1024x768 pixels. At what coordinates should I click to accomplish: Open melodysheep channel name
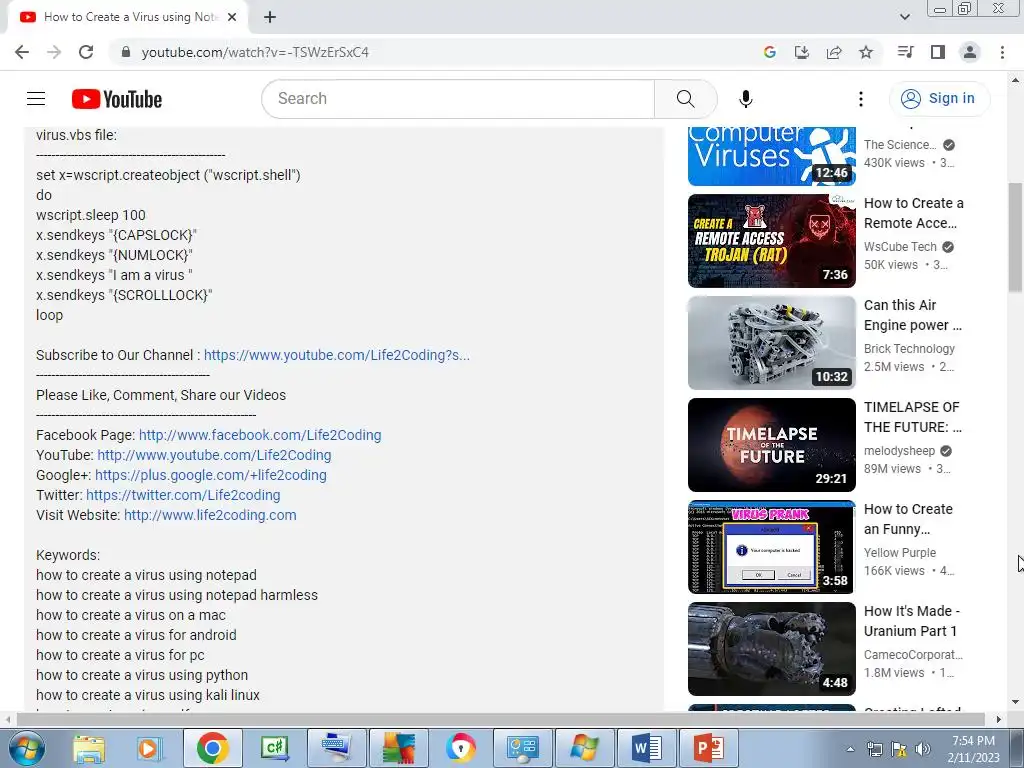(x=899, y=451)
